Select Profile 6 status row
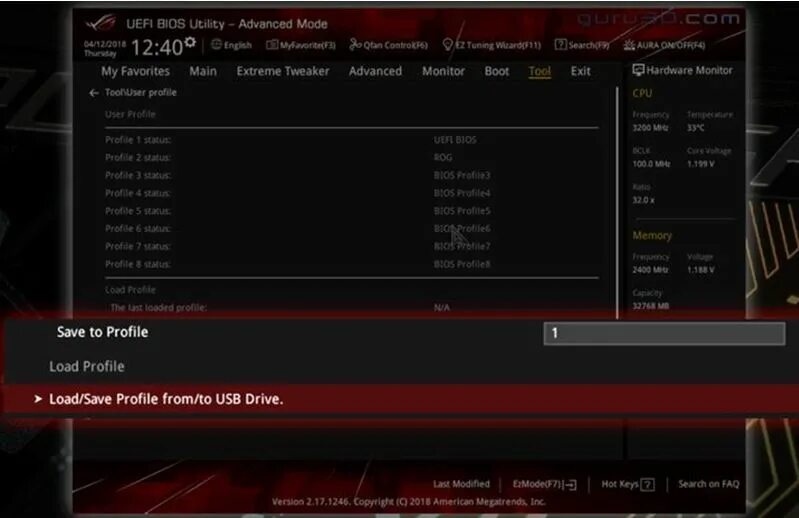 tap(352, 229)
